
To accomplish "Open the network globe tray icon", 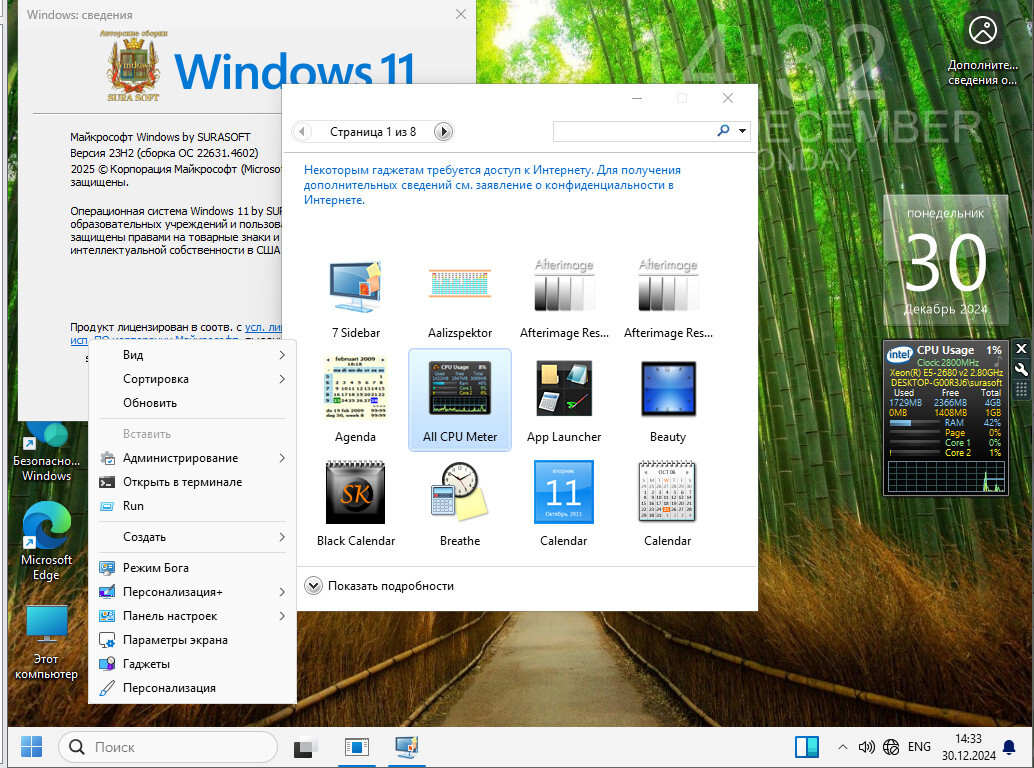I will coord(891,747).
